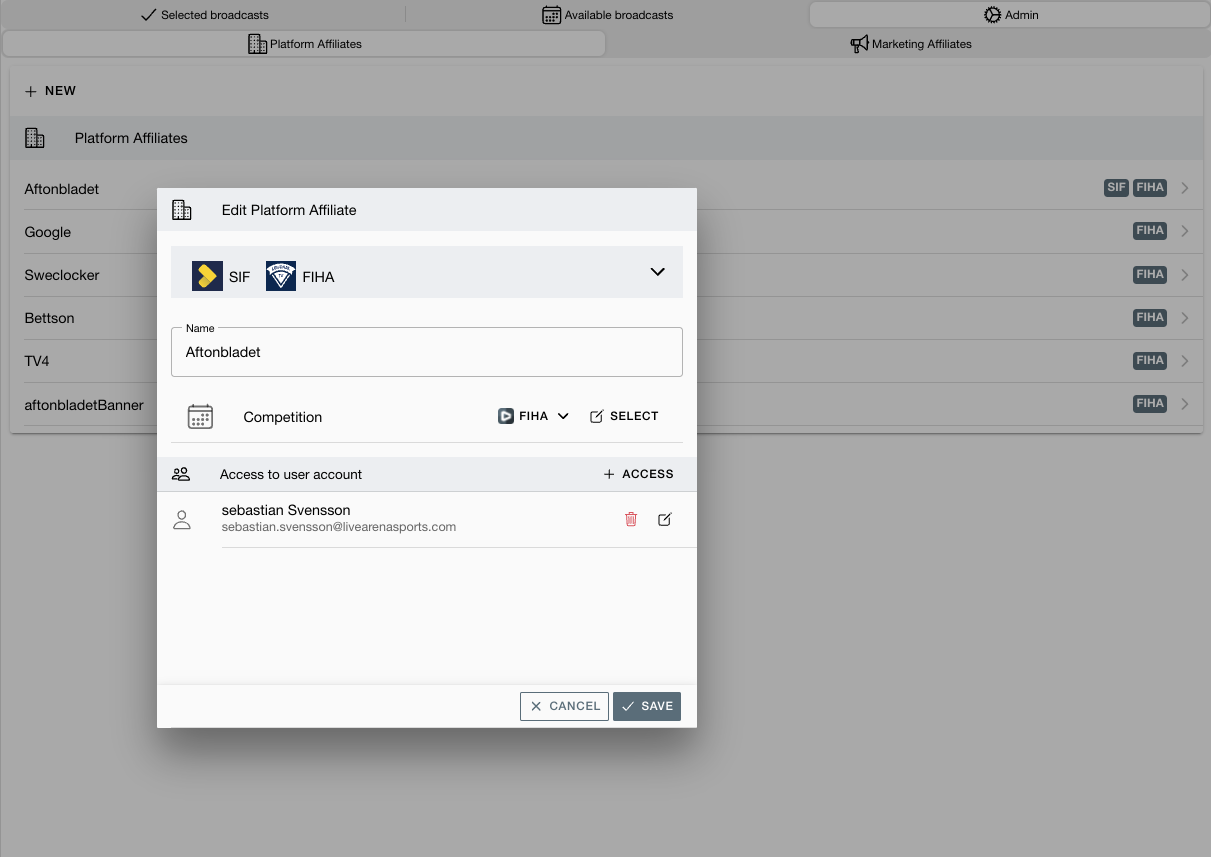Click the user avatar icon beside sebastian Svensson
This screenshot has width=1211, height=857.
(x=182, y=519)
